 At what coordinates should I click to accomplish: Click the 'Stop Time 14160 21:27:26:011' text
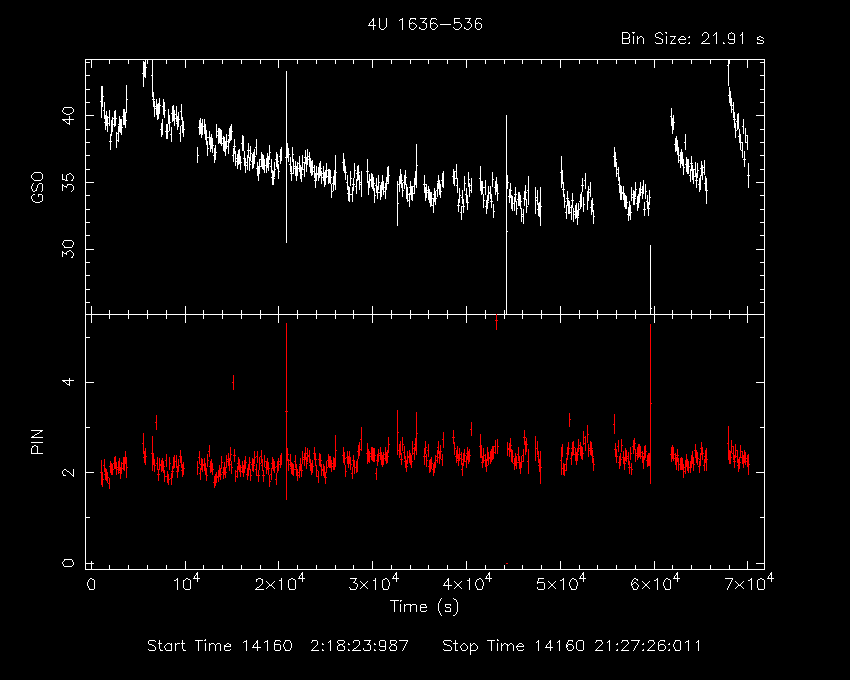pos(572,646)
